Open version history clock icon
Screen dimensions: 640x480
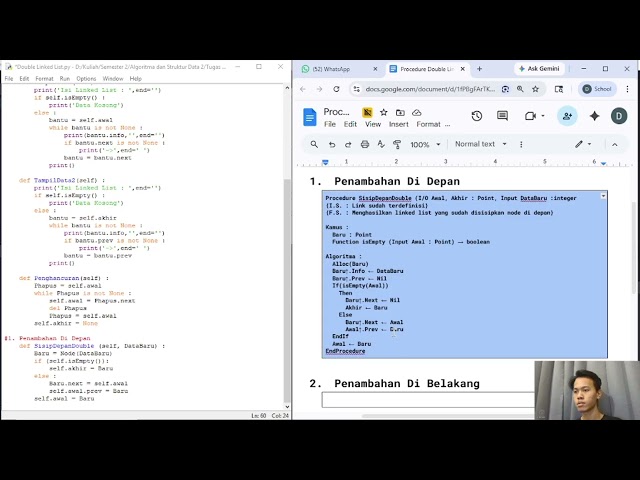(x=477, y=116)
